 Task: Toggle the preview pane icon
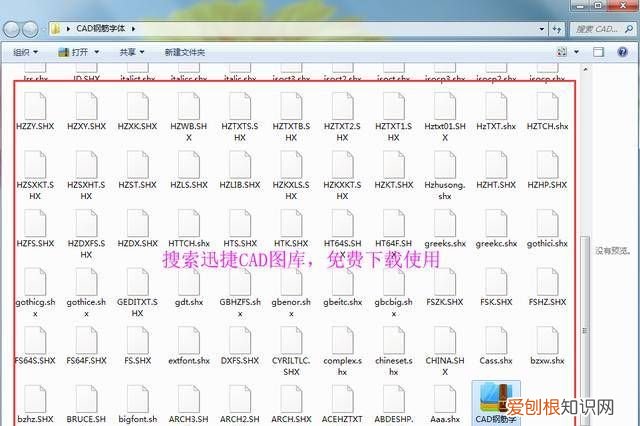coord(598,52)
